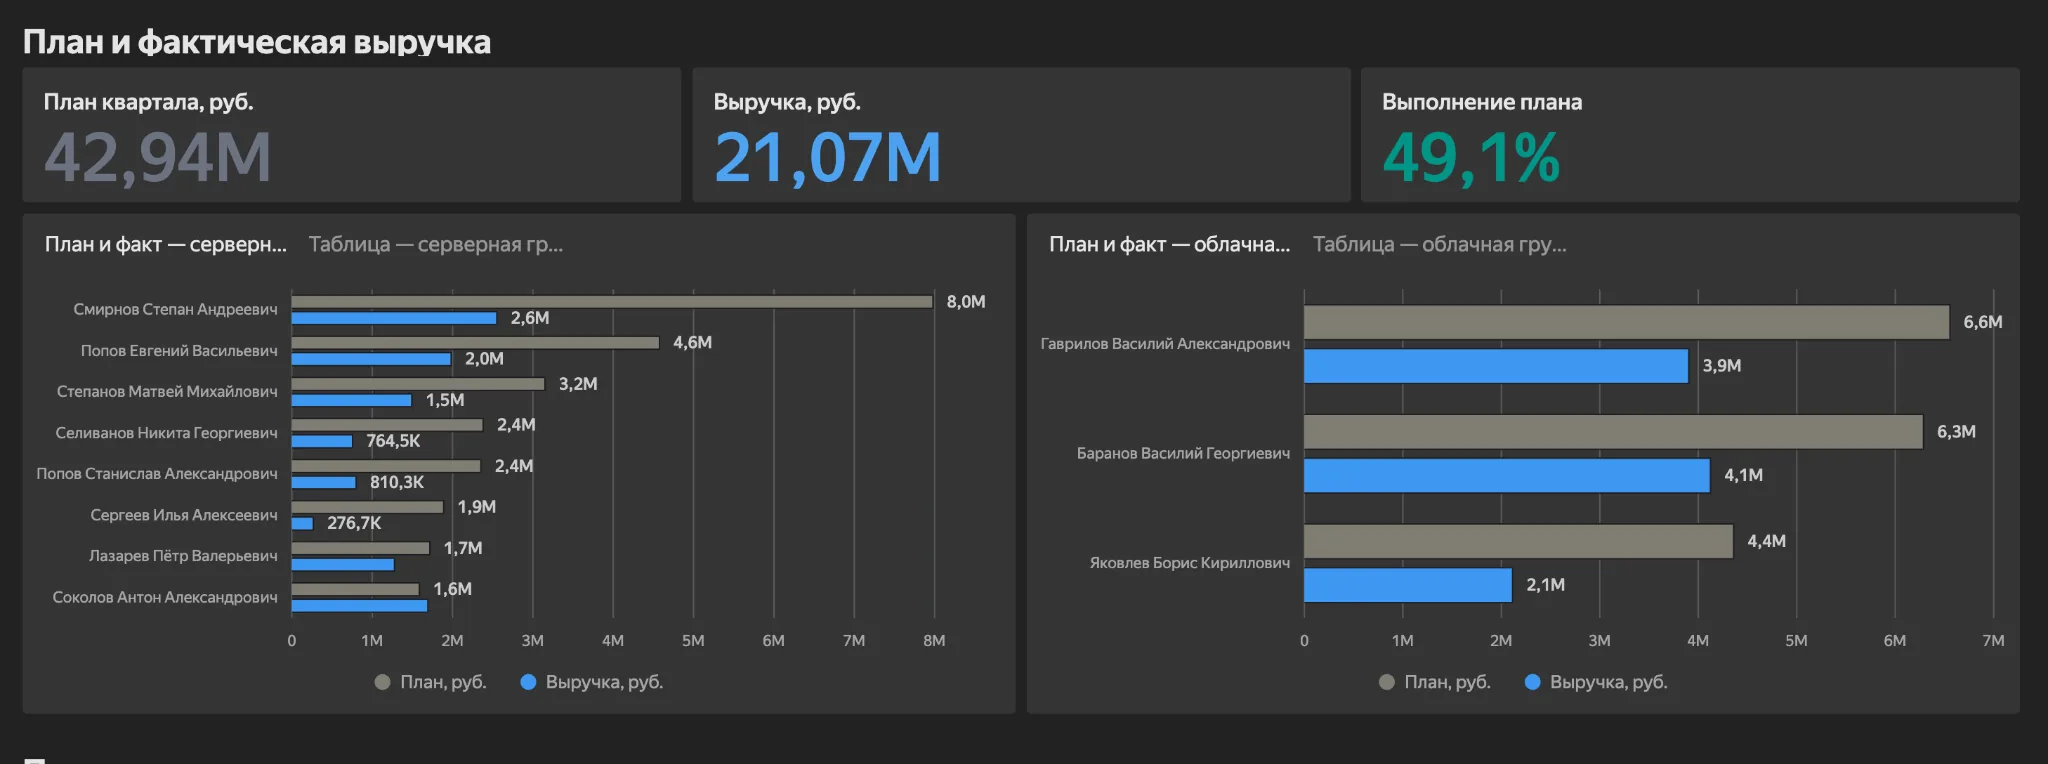Click the name «Смирнов Степан Андреевич»

pyautogui.click(x=175, y=310)
